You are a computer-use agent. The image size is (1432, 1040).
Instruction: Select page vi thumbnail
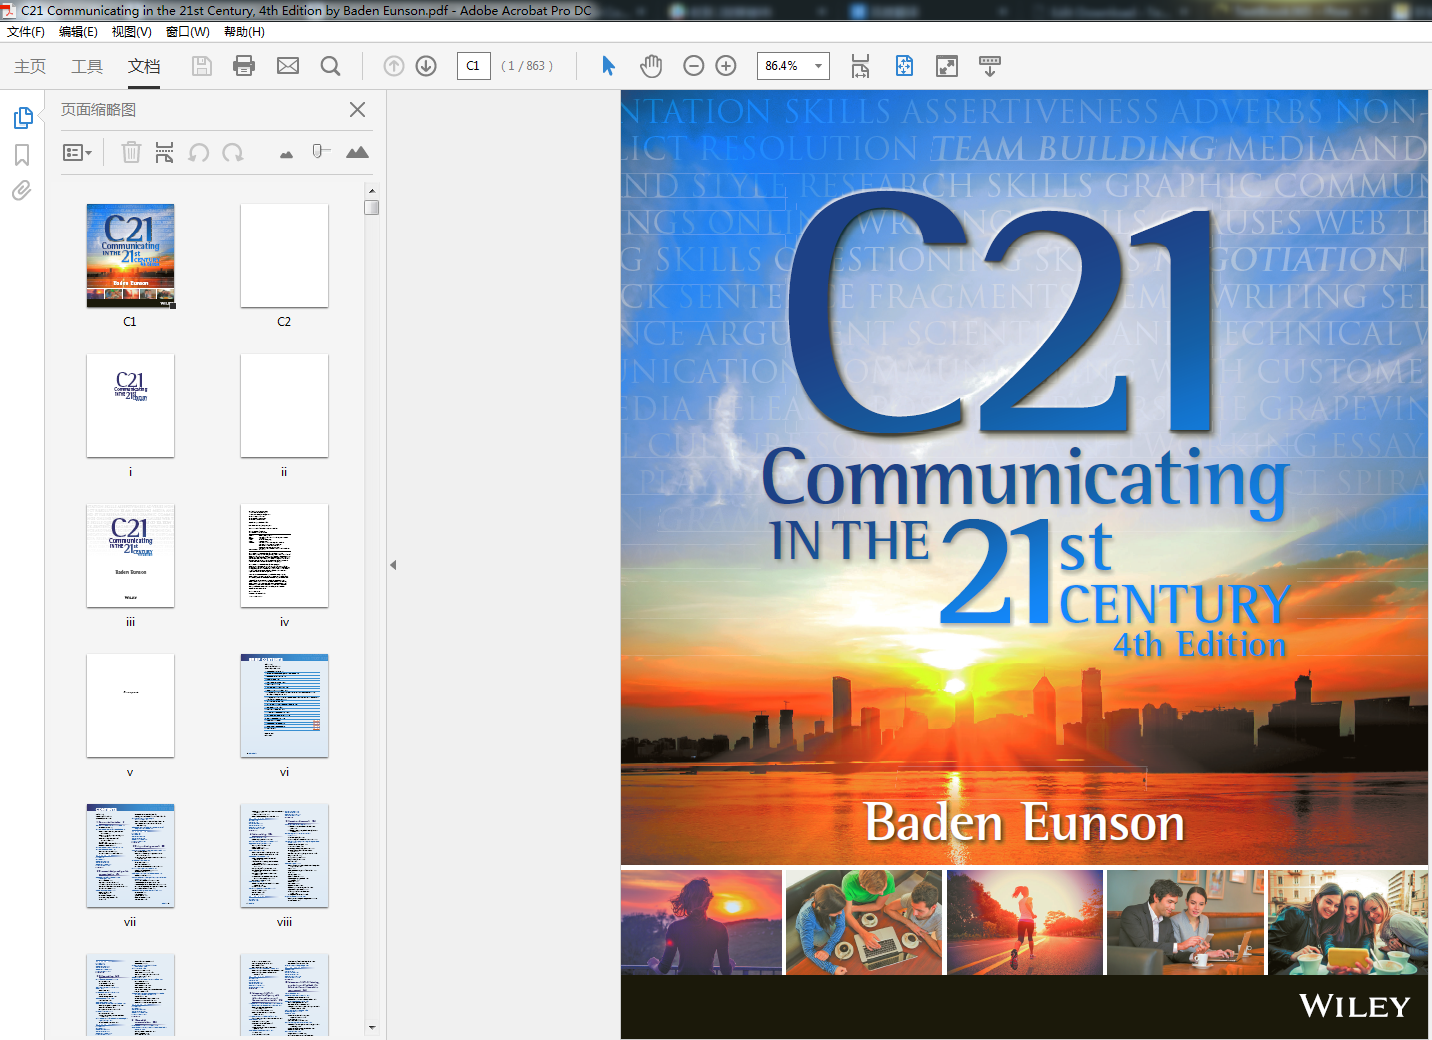point(284,706)
